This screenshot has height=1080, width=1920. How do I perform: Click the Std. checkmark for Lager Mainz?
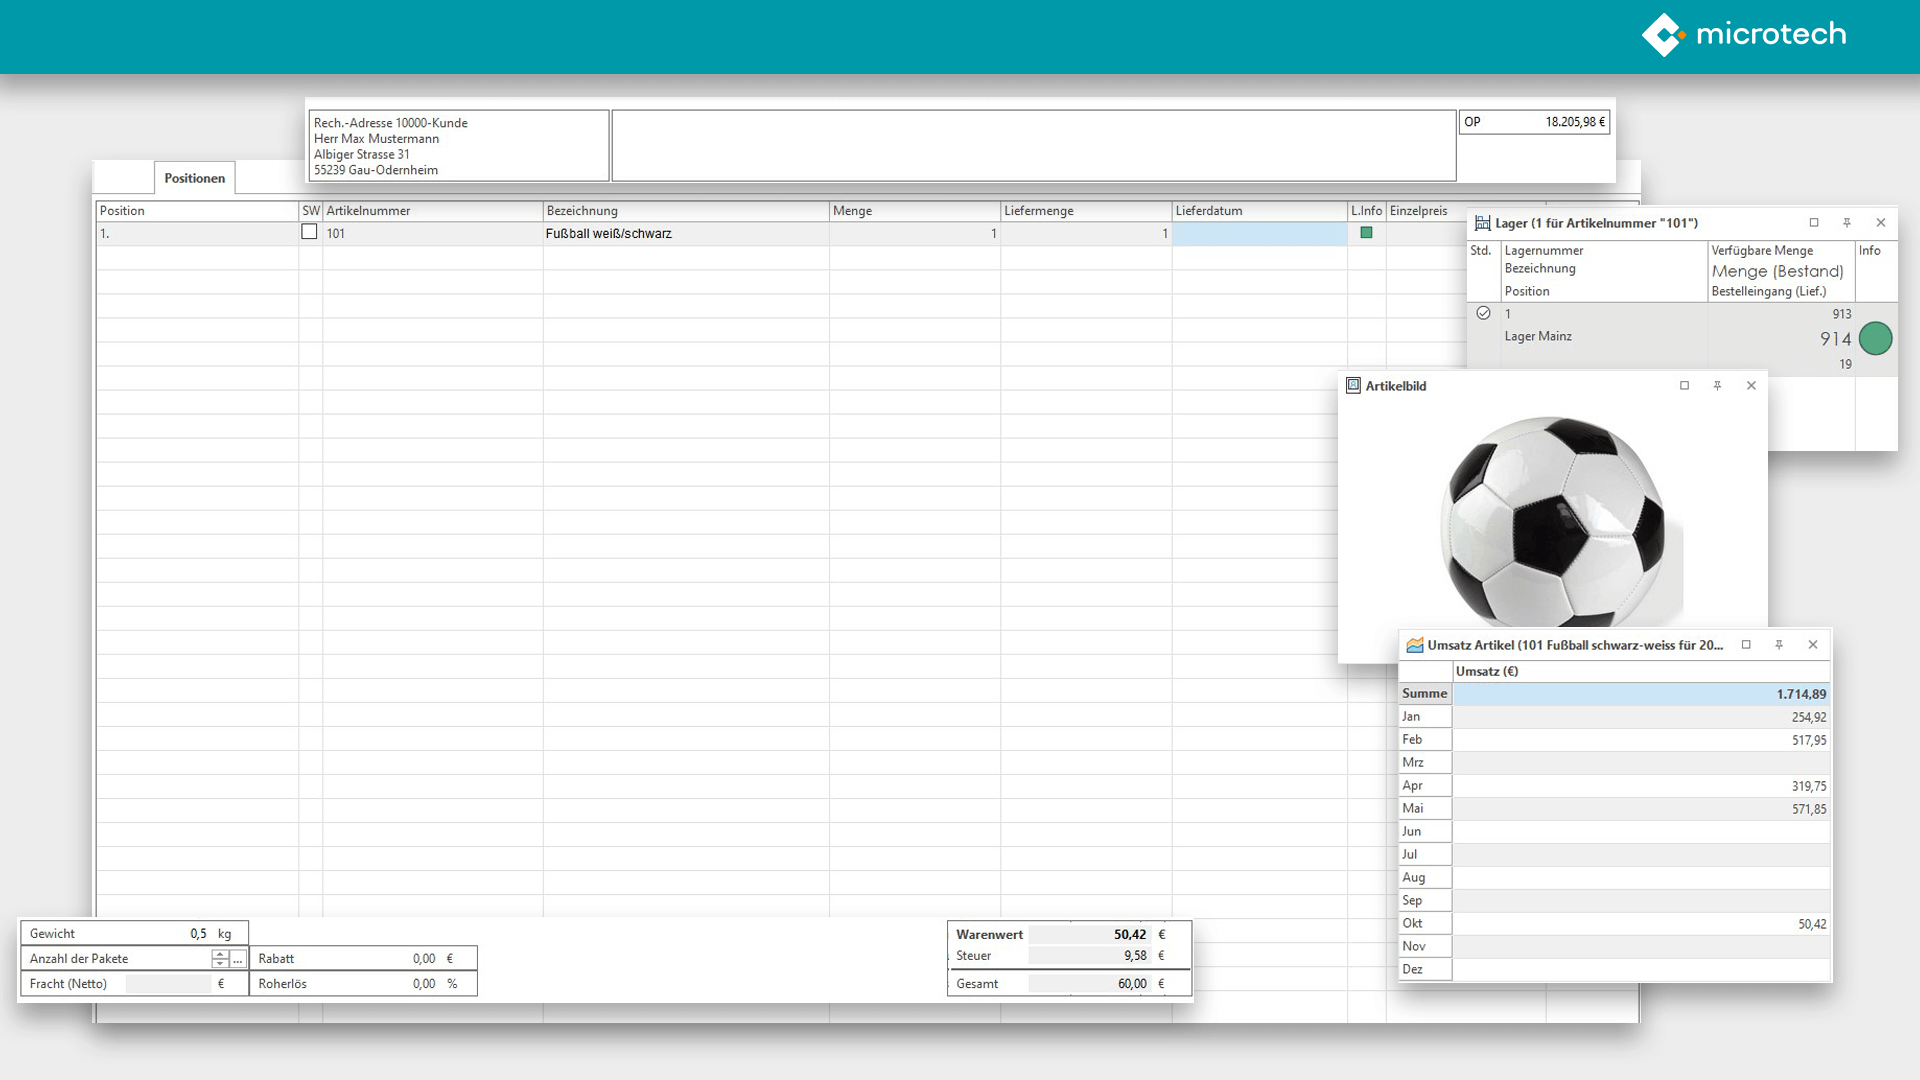[1483, 313]
